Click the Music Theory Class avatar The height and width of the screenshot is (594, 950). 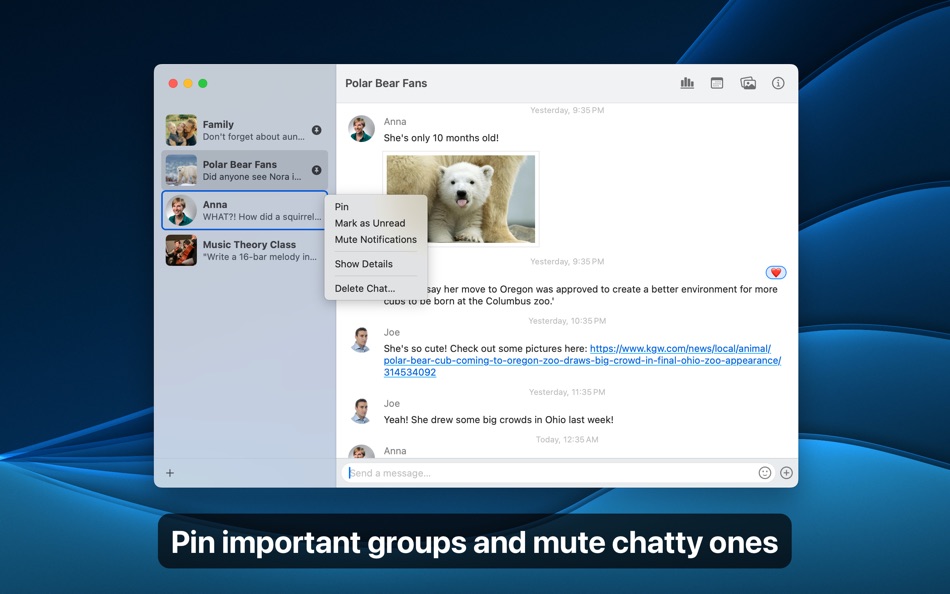pos(181,250)
